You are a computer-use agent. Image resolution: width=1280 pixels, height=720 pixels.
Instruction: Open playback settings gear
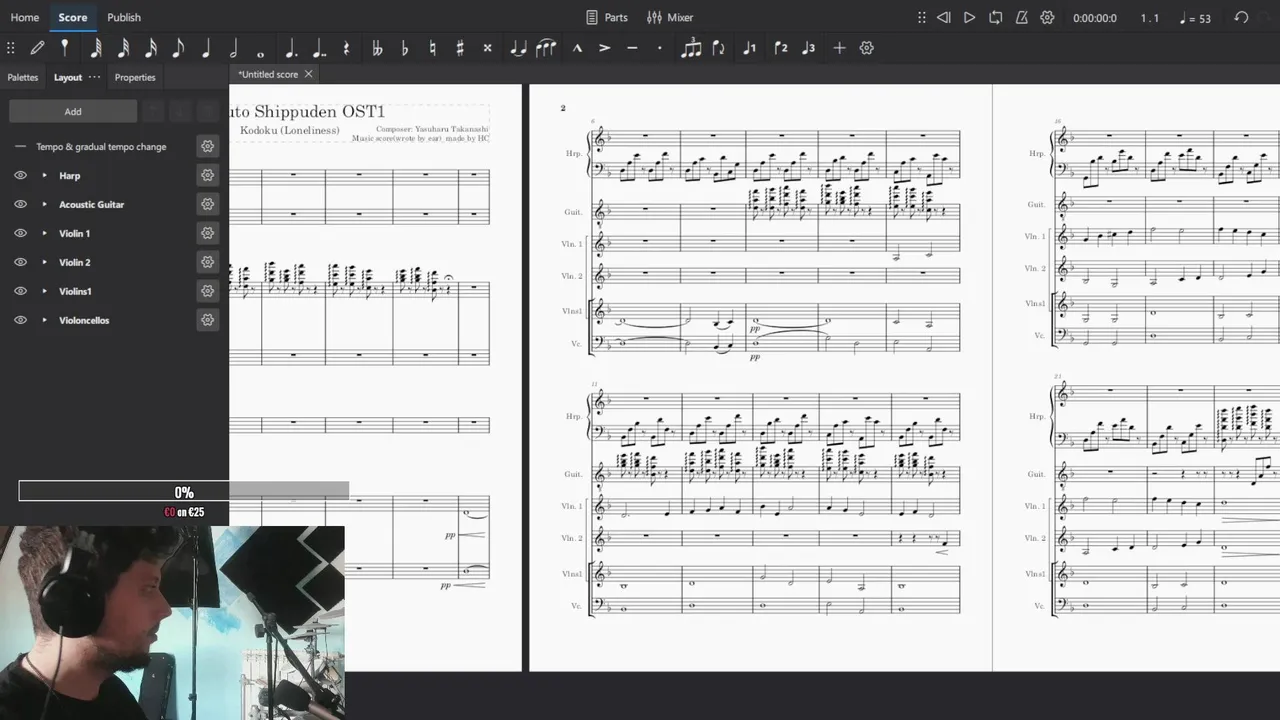click(1047, 17)
